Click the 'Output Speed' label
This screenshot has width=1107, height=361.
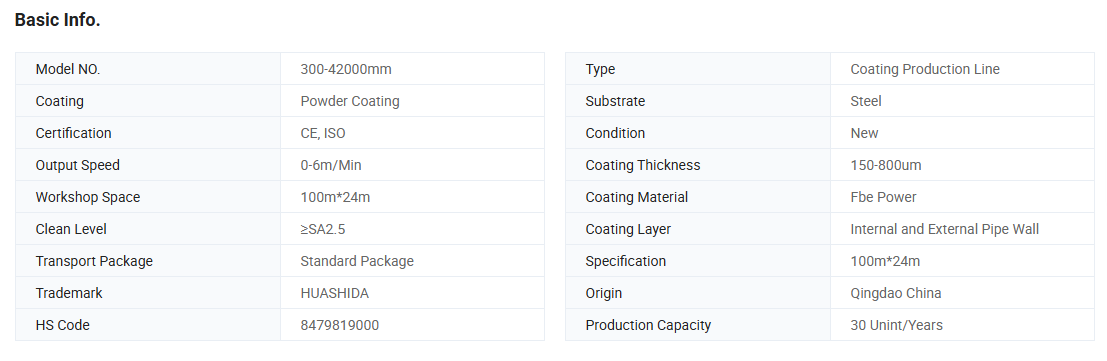78,165
